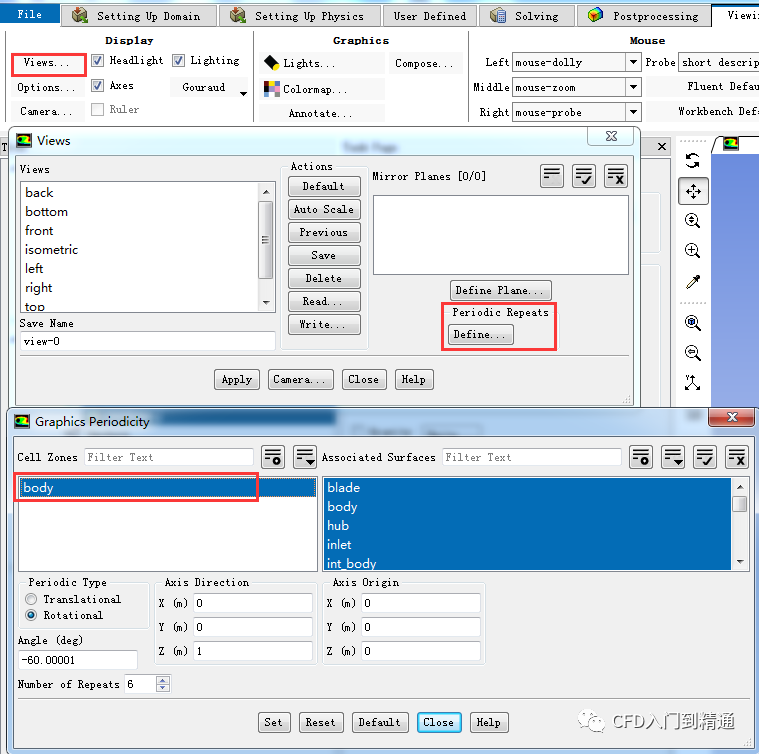
Task: Click Axis Direction Z input field
Action: tap(253, 650)
